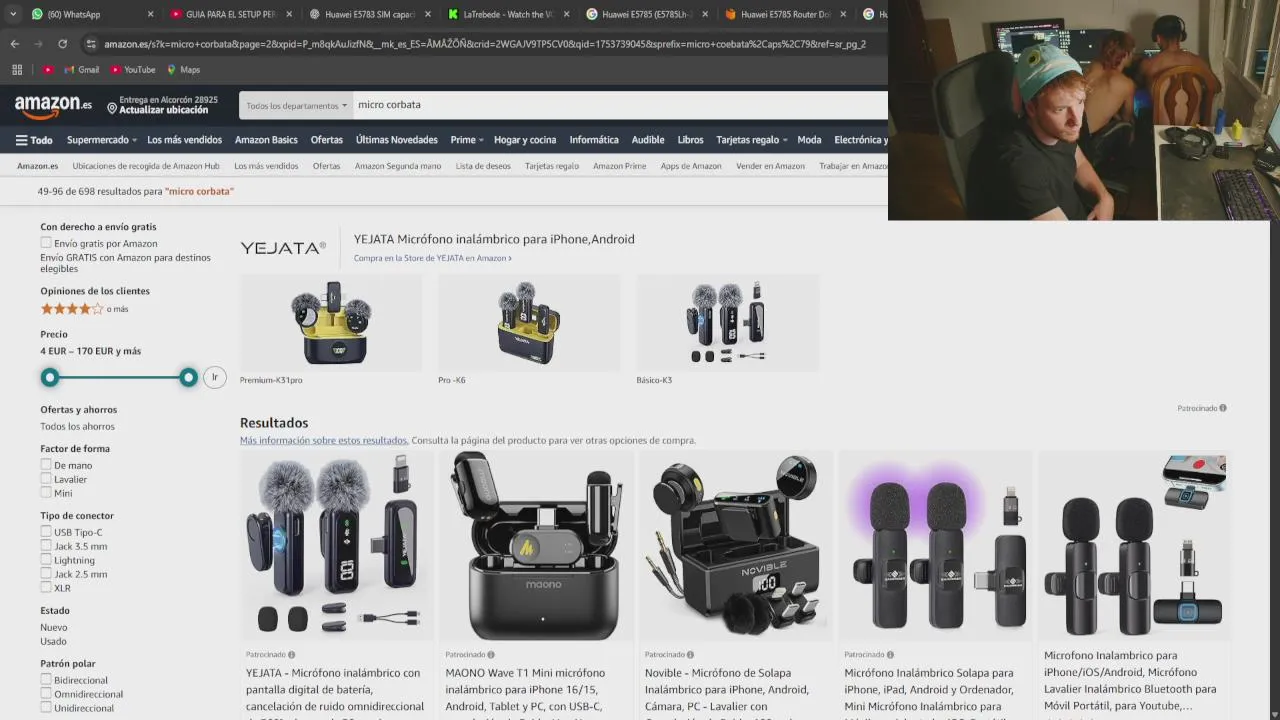
Task: Open the Informática category
Action: [594, 140]
